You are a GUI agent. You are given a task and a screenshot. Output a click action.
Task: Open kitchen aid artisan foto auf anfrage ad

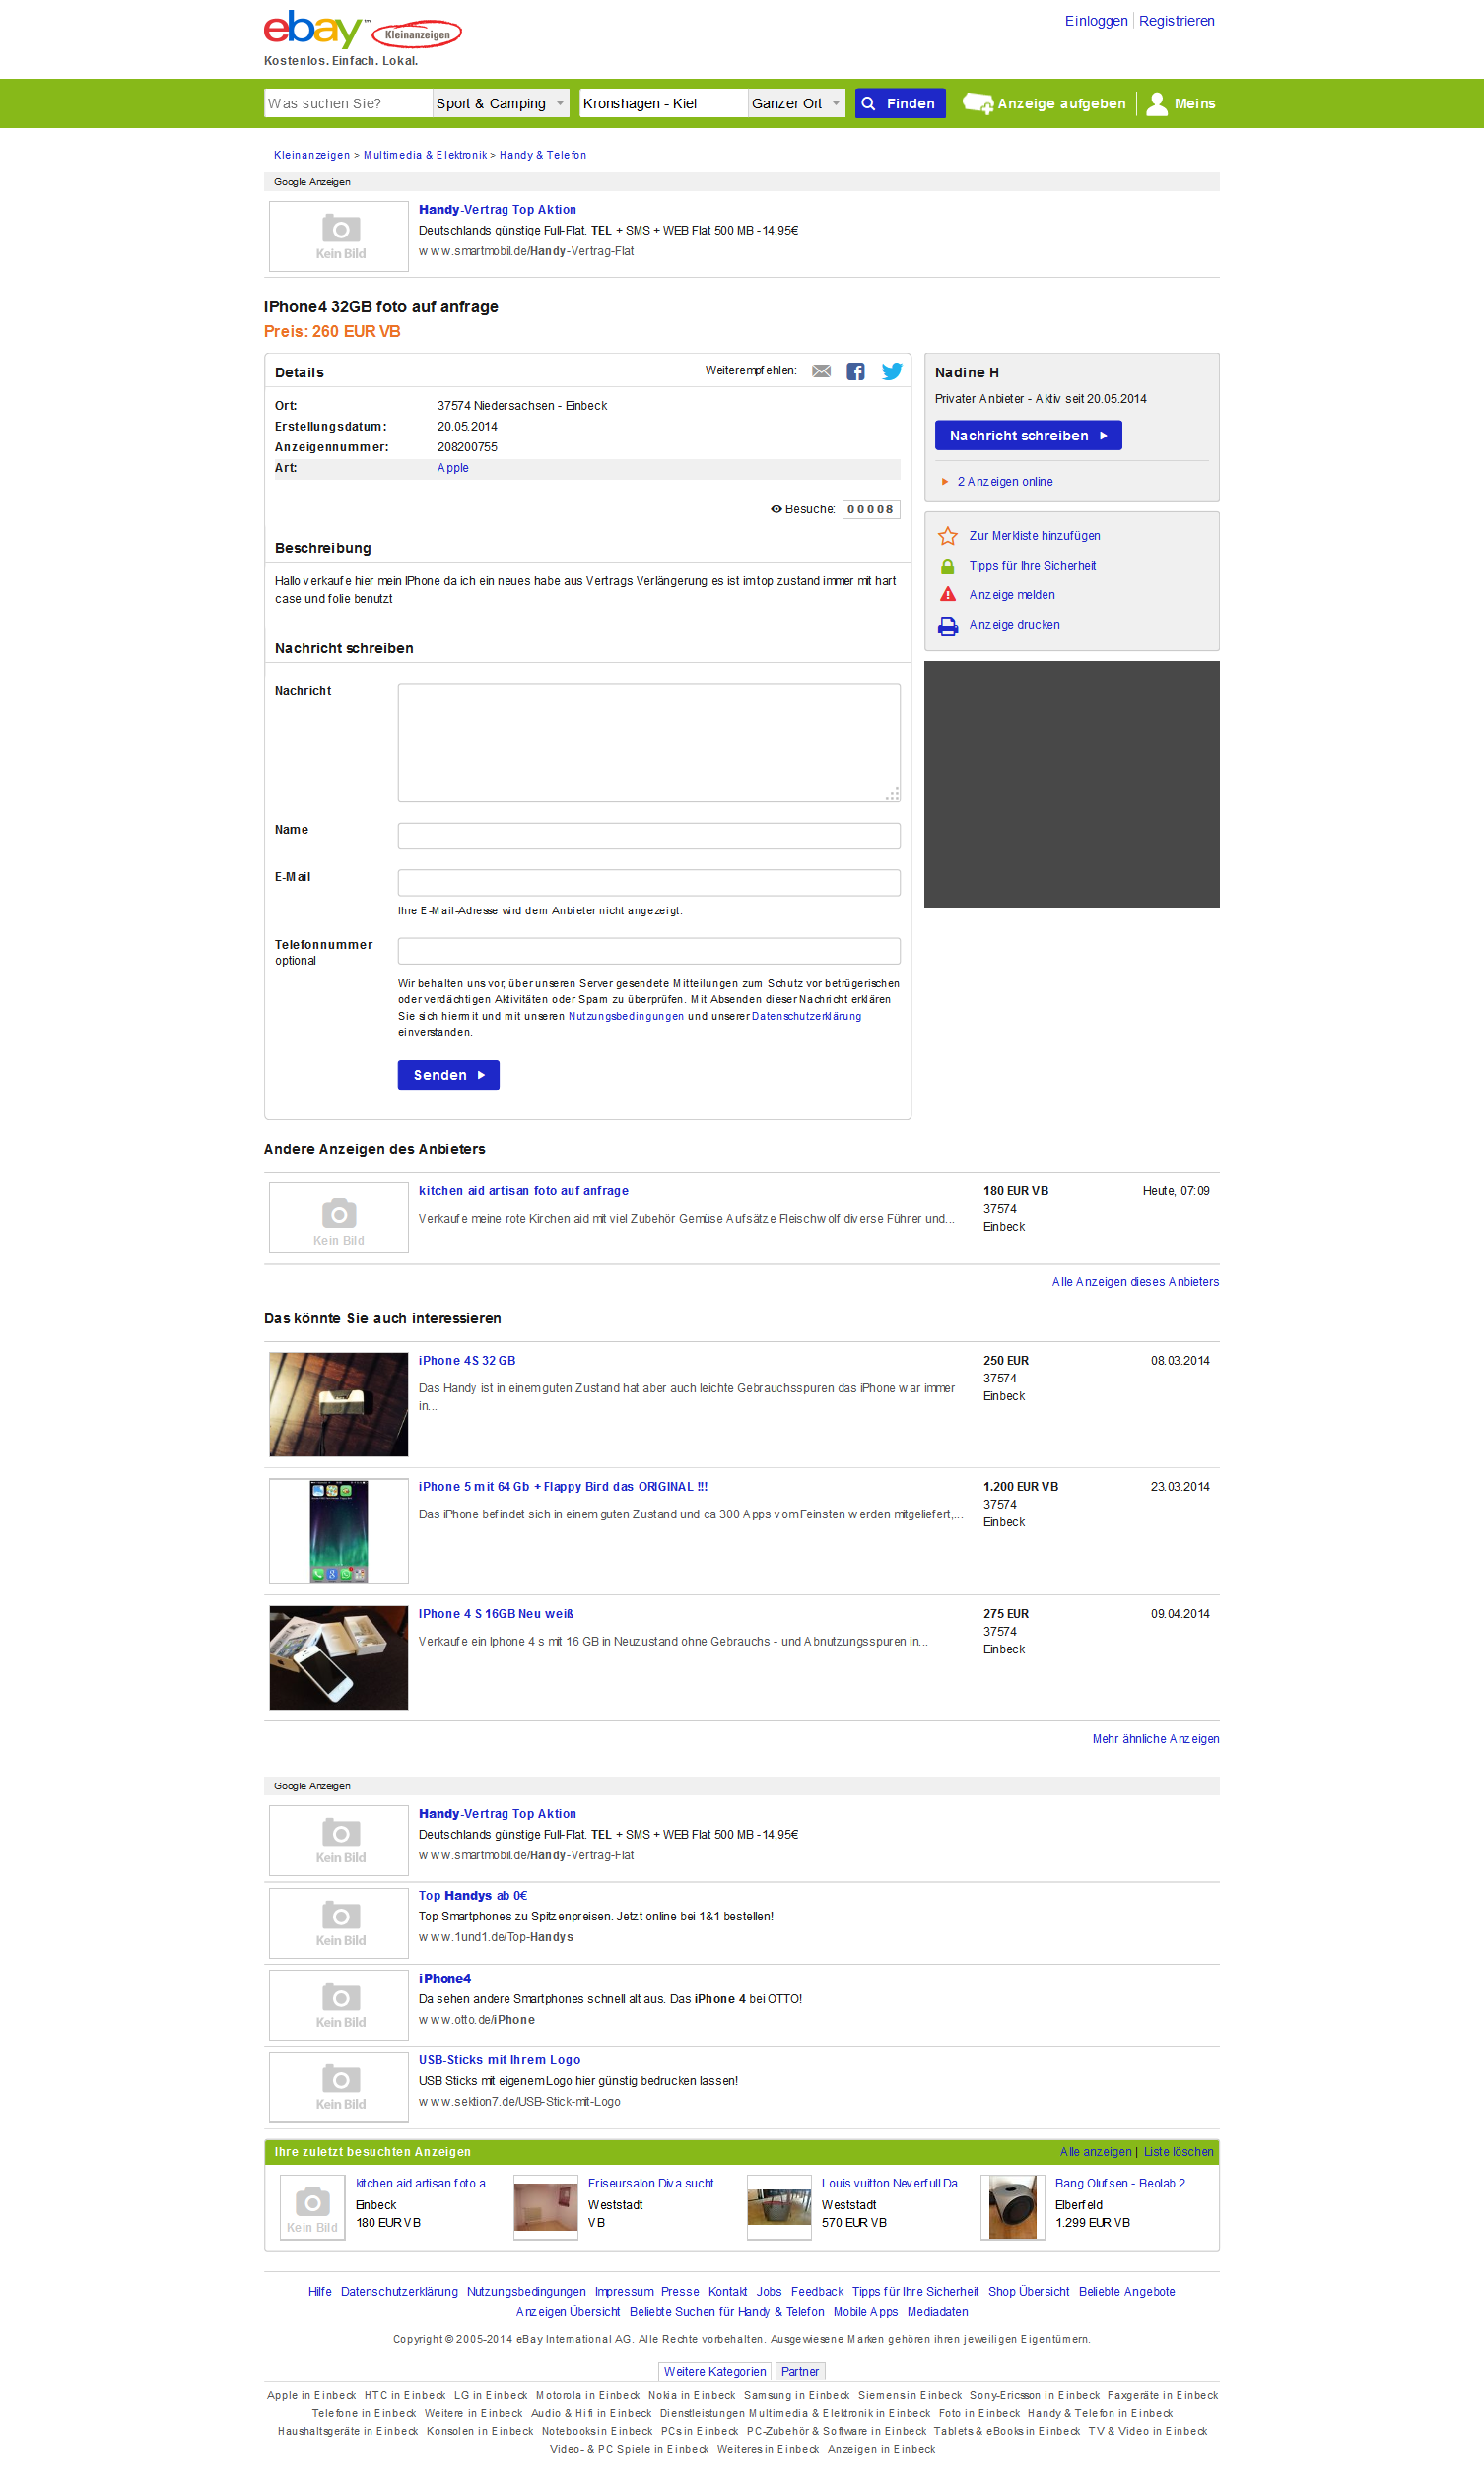tap(523, 1191)
